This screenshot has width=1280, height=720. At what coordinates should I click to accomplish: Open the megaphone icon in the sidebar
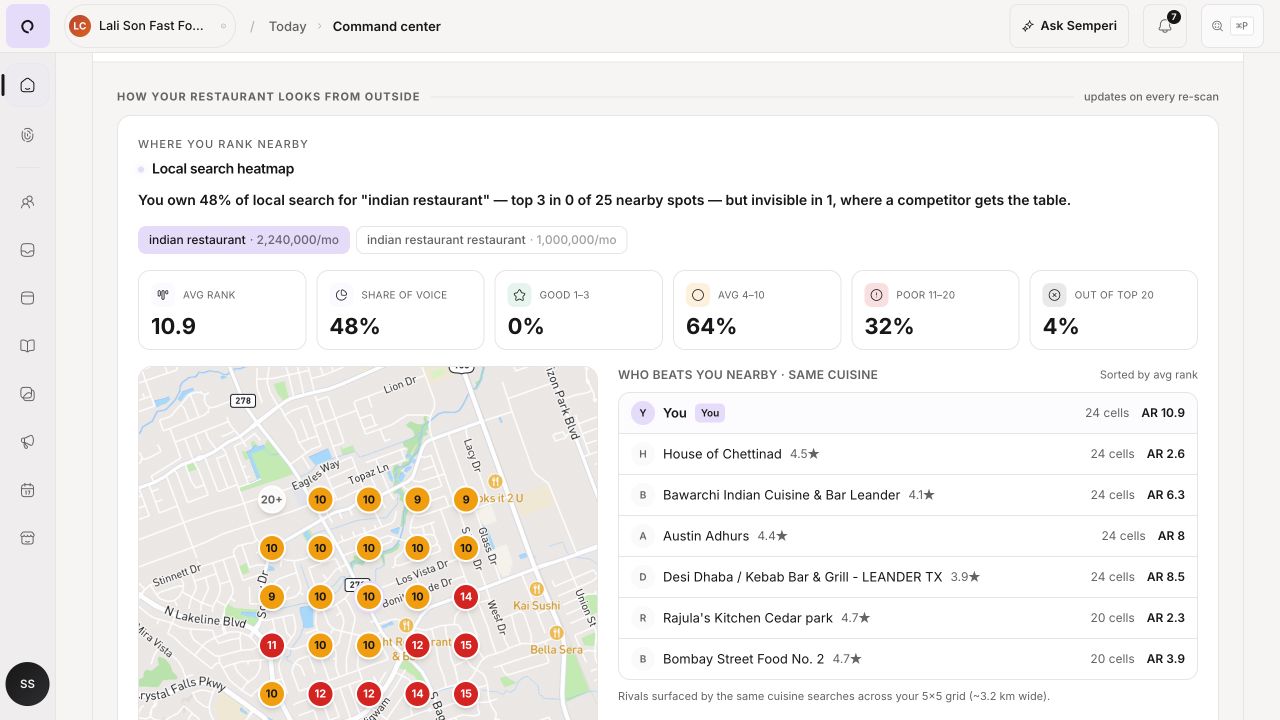point(28,442)
